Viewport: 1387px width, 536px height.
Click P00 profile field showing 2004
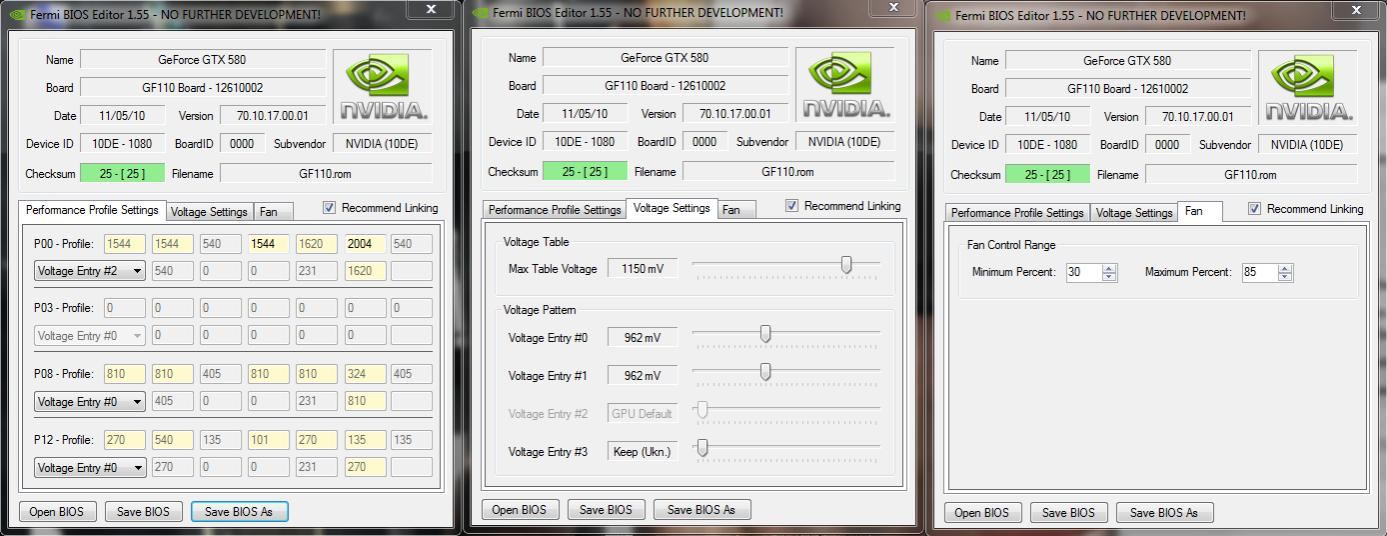pyautogui.click(x=365, y=243)
